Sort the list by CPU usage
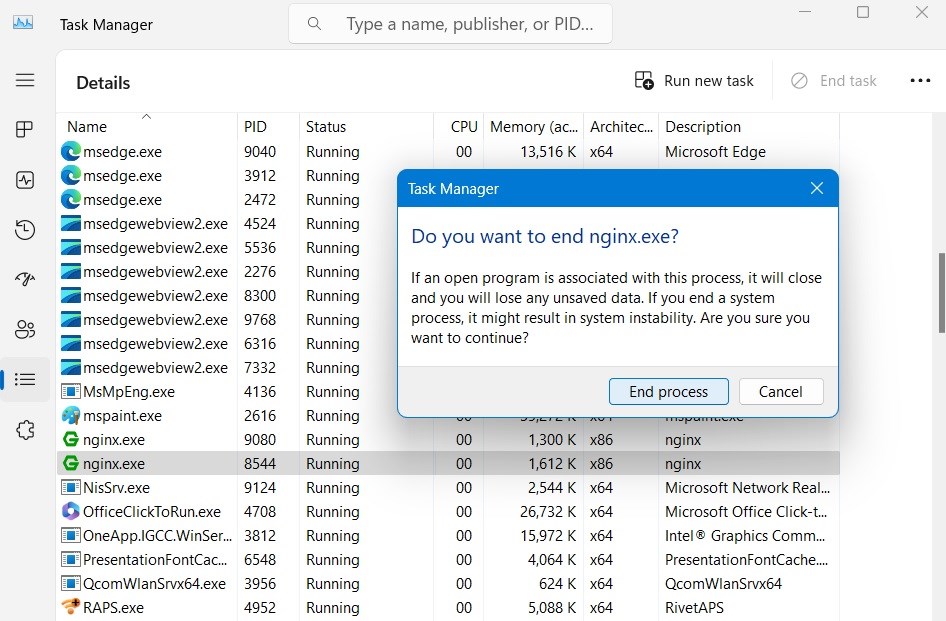 pyautogui.click(x=462, y=126)
